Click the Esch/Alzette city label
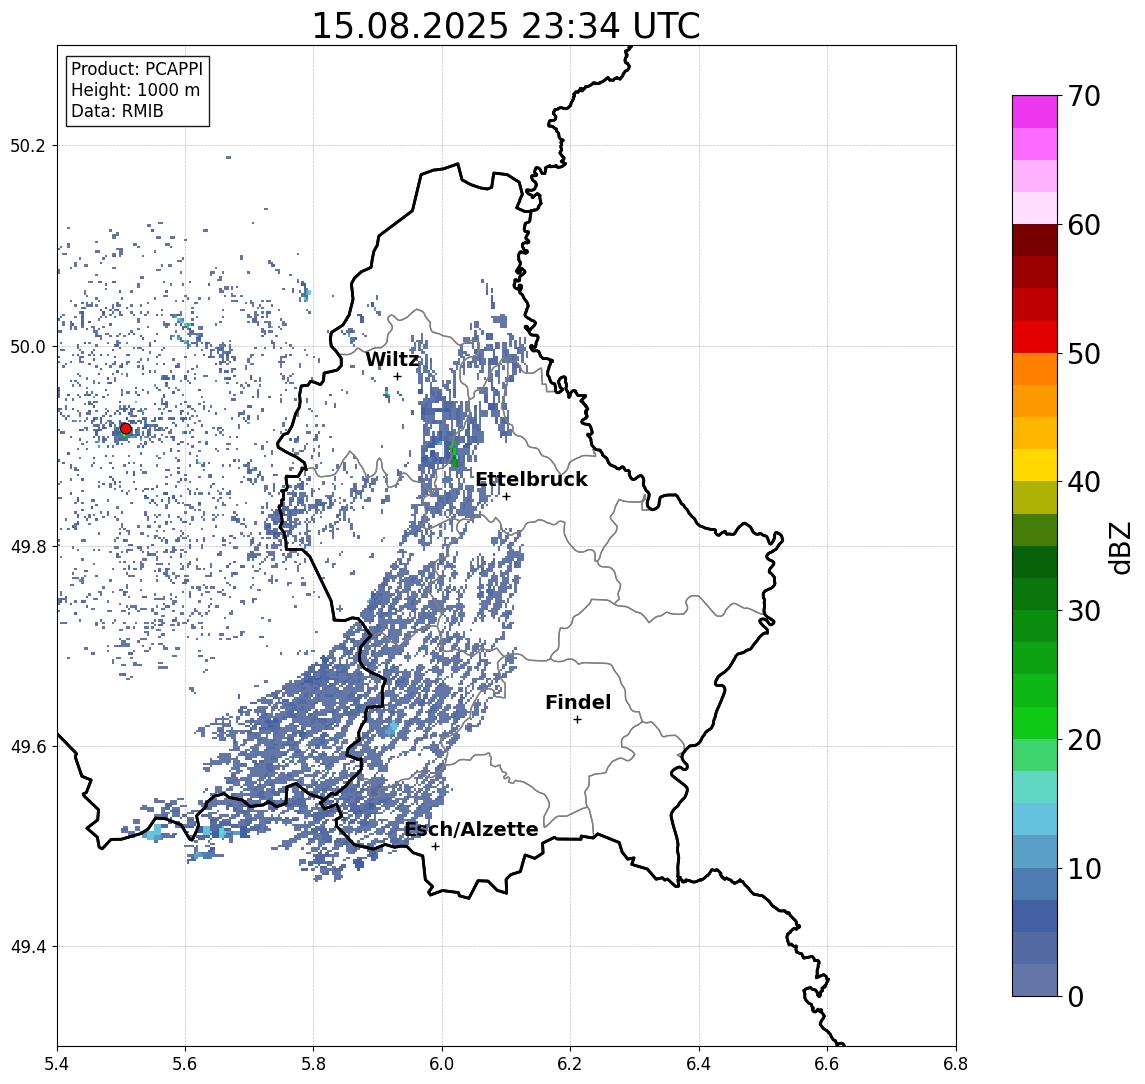The width and height of the screenshot is (1145, 1084). (471, 829)
